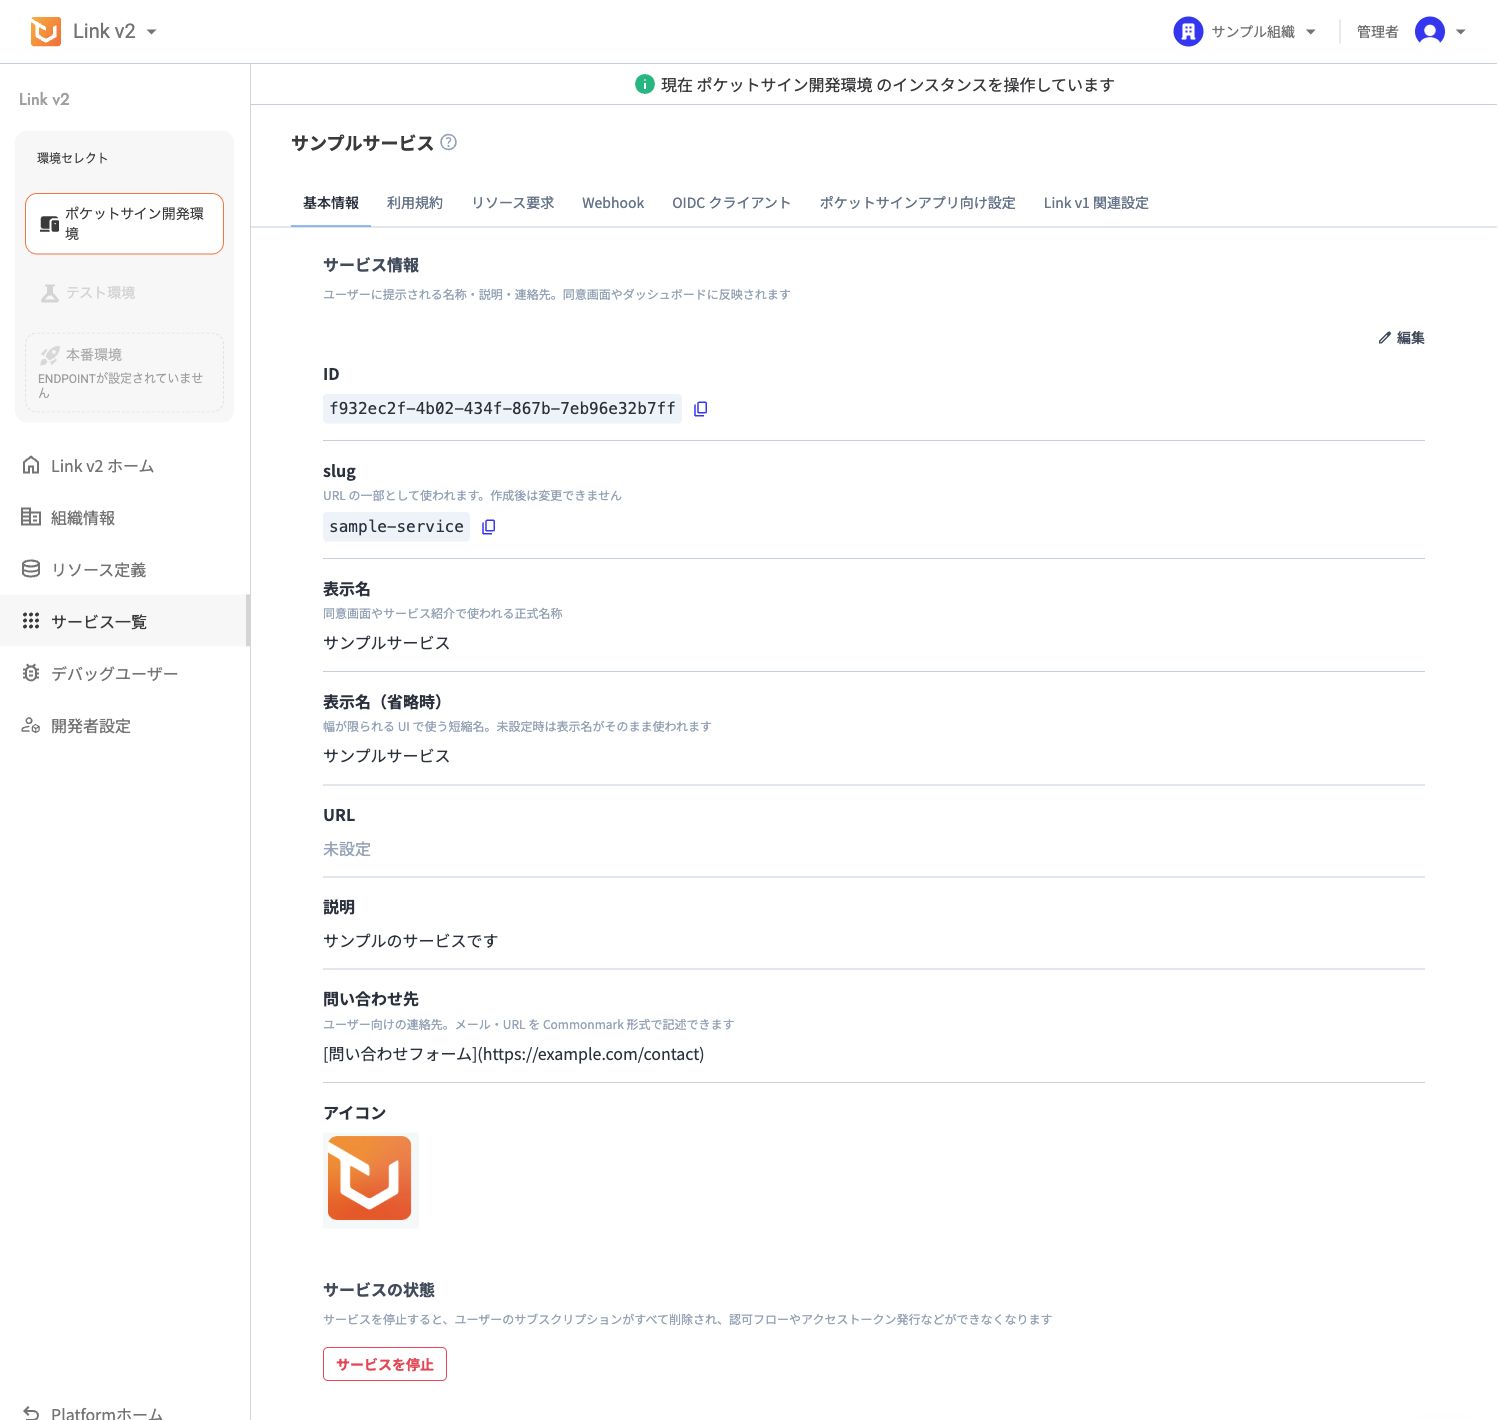This screenshot has height=1420, width=1498.
Task: Open the Link v2 product dropdown arrow
Action: pyautogui.click(x=152, y=32)
